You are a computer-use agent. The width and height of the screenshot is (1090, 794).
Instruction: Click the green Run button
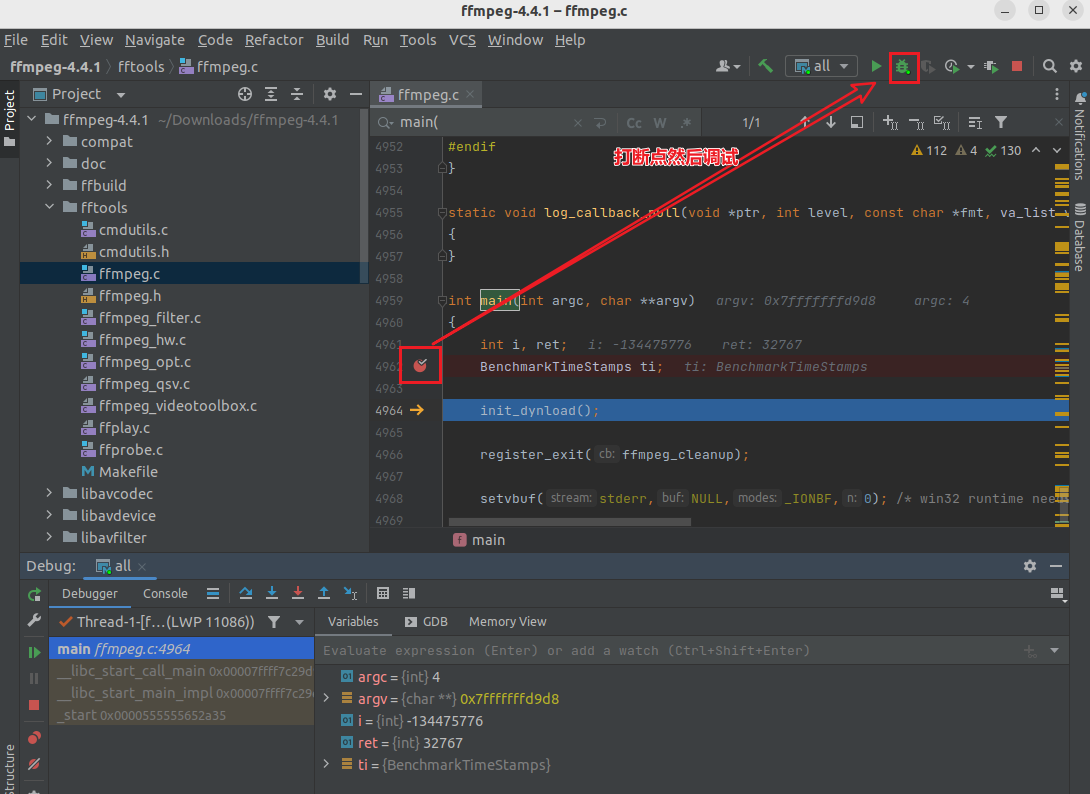tap(876, 66)
